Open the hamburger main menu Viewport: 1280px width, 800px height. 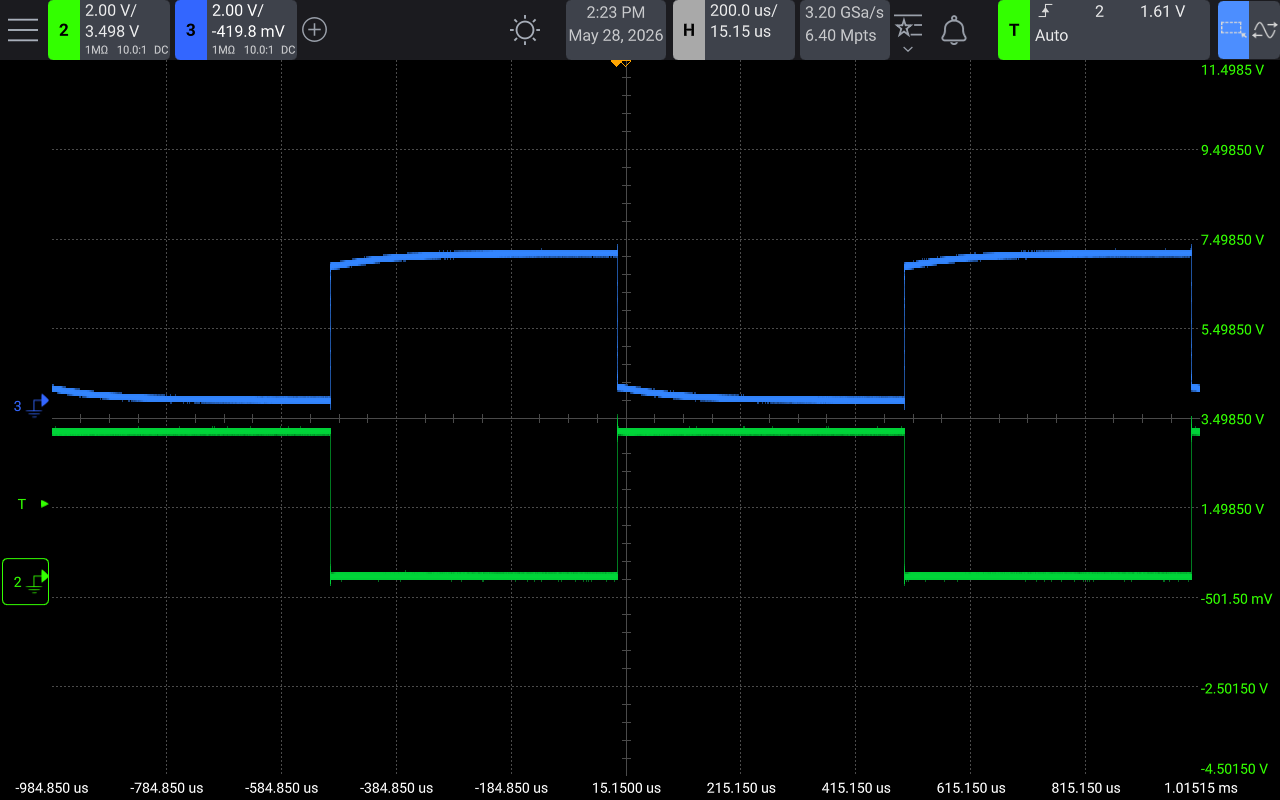click(22, 30)
